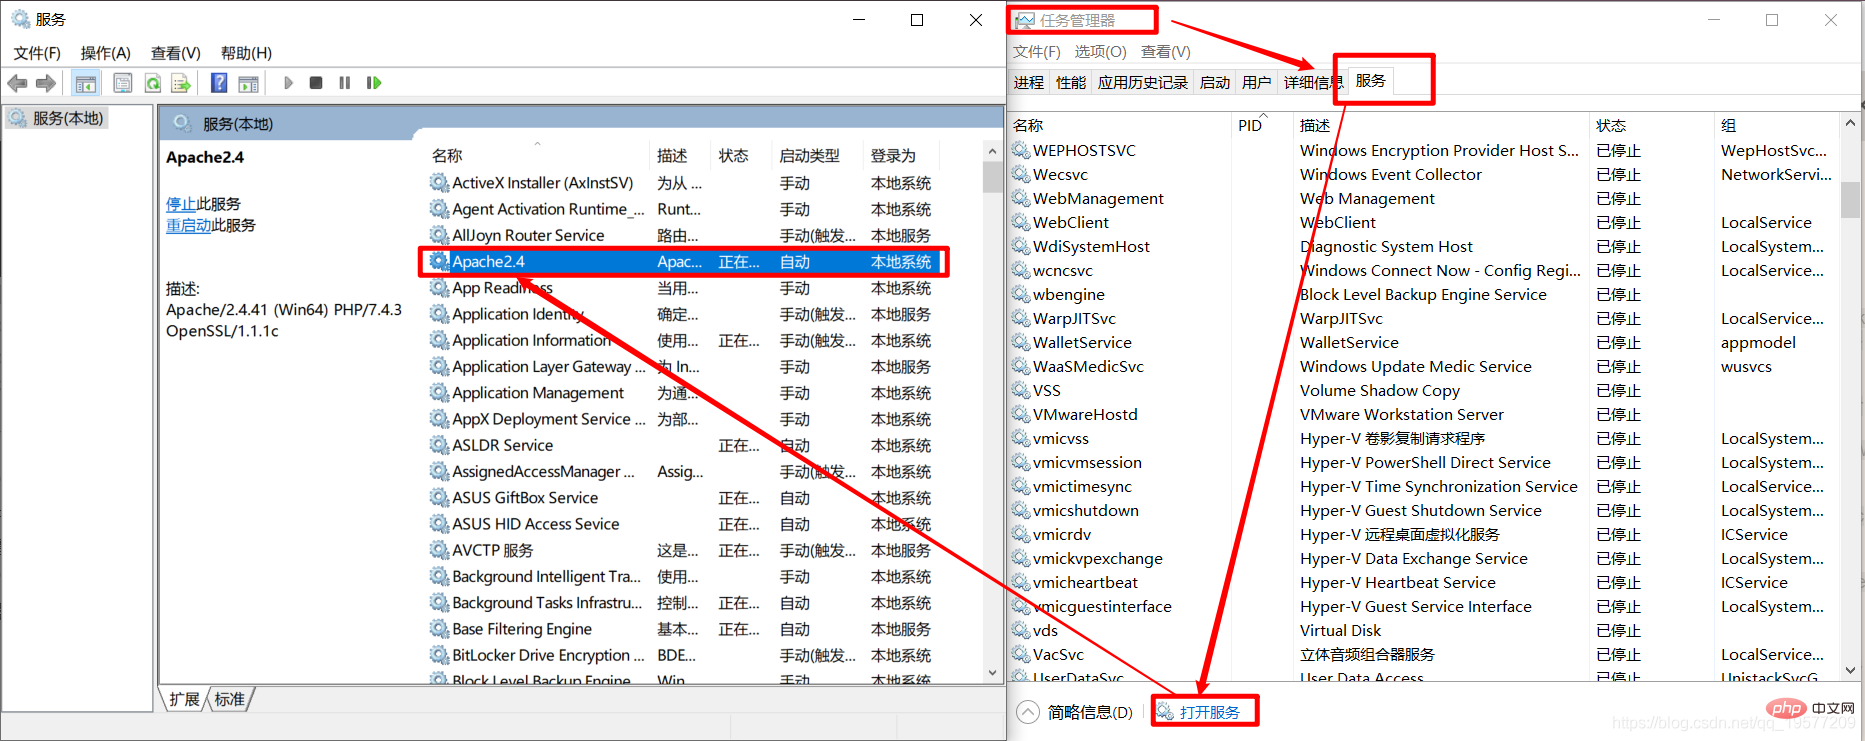This screenshot has width=1865, height=741.
Task: Click the 打开服务 link in Task Manager
Action: 1210,712
